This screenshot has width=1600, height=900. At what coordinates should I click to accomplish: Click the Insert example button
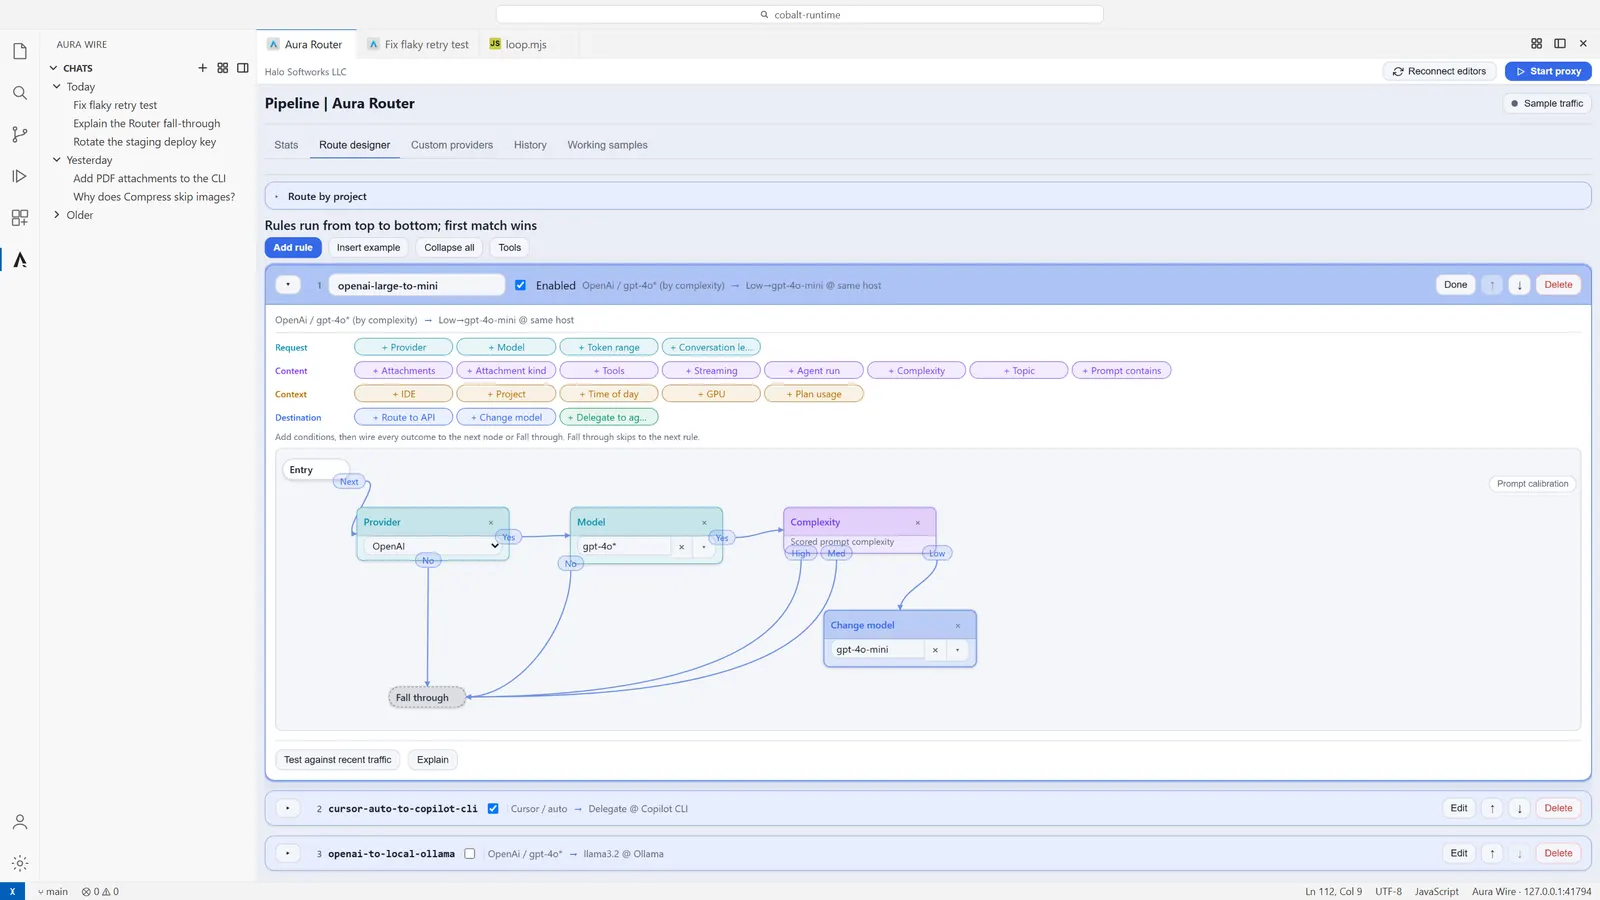[x=368, y=248]
